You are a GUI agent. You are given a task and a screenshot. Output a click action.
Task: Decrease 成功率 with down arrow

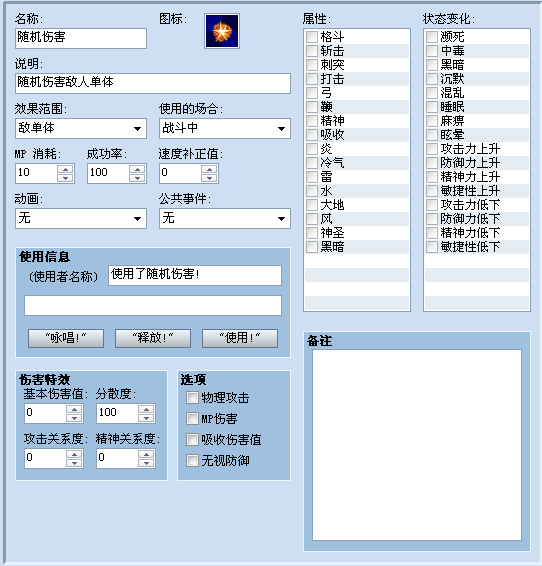137,178
